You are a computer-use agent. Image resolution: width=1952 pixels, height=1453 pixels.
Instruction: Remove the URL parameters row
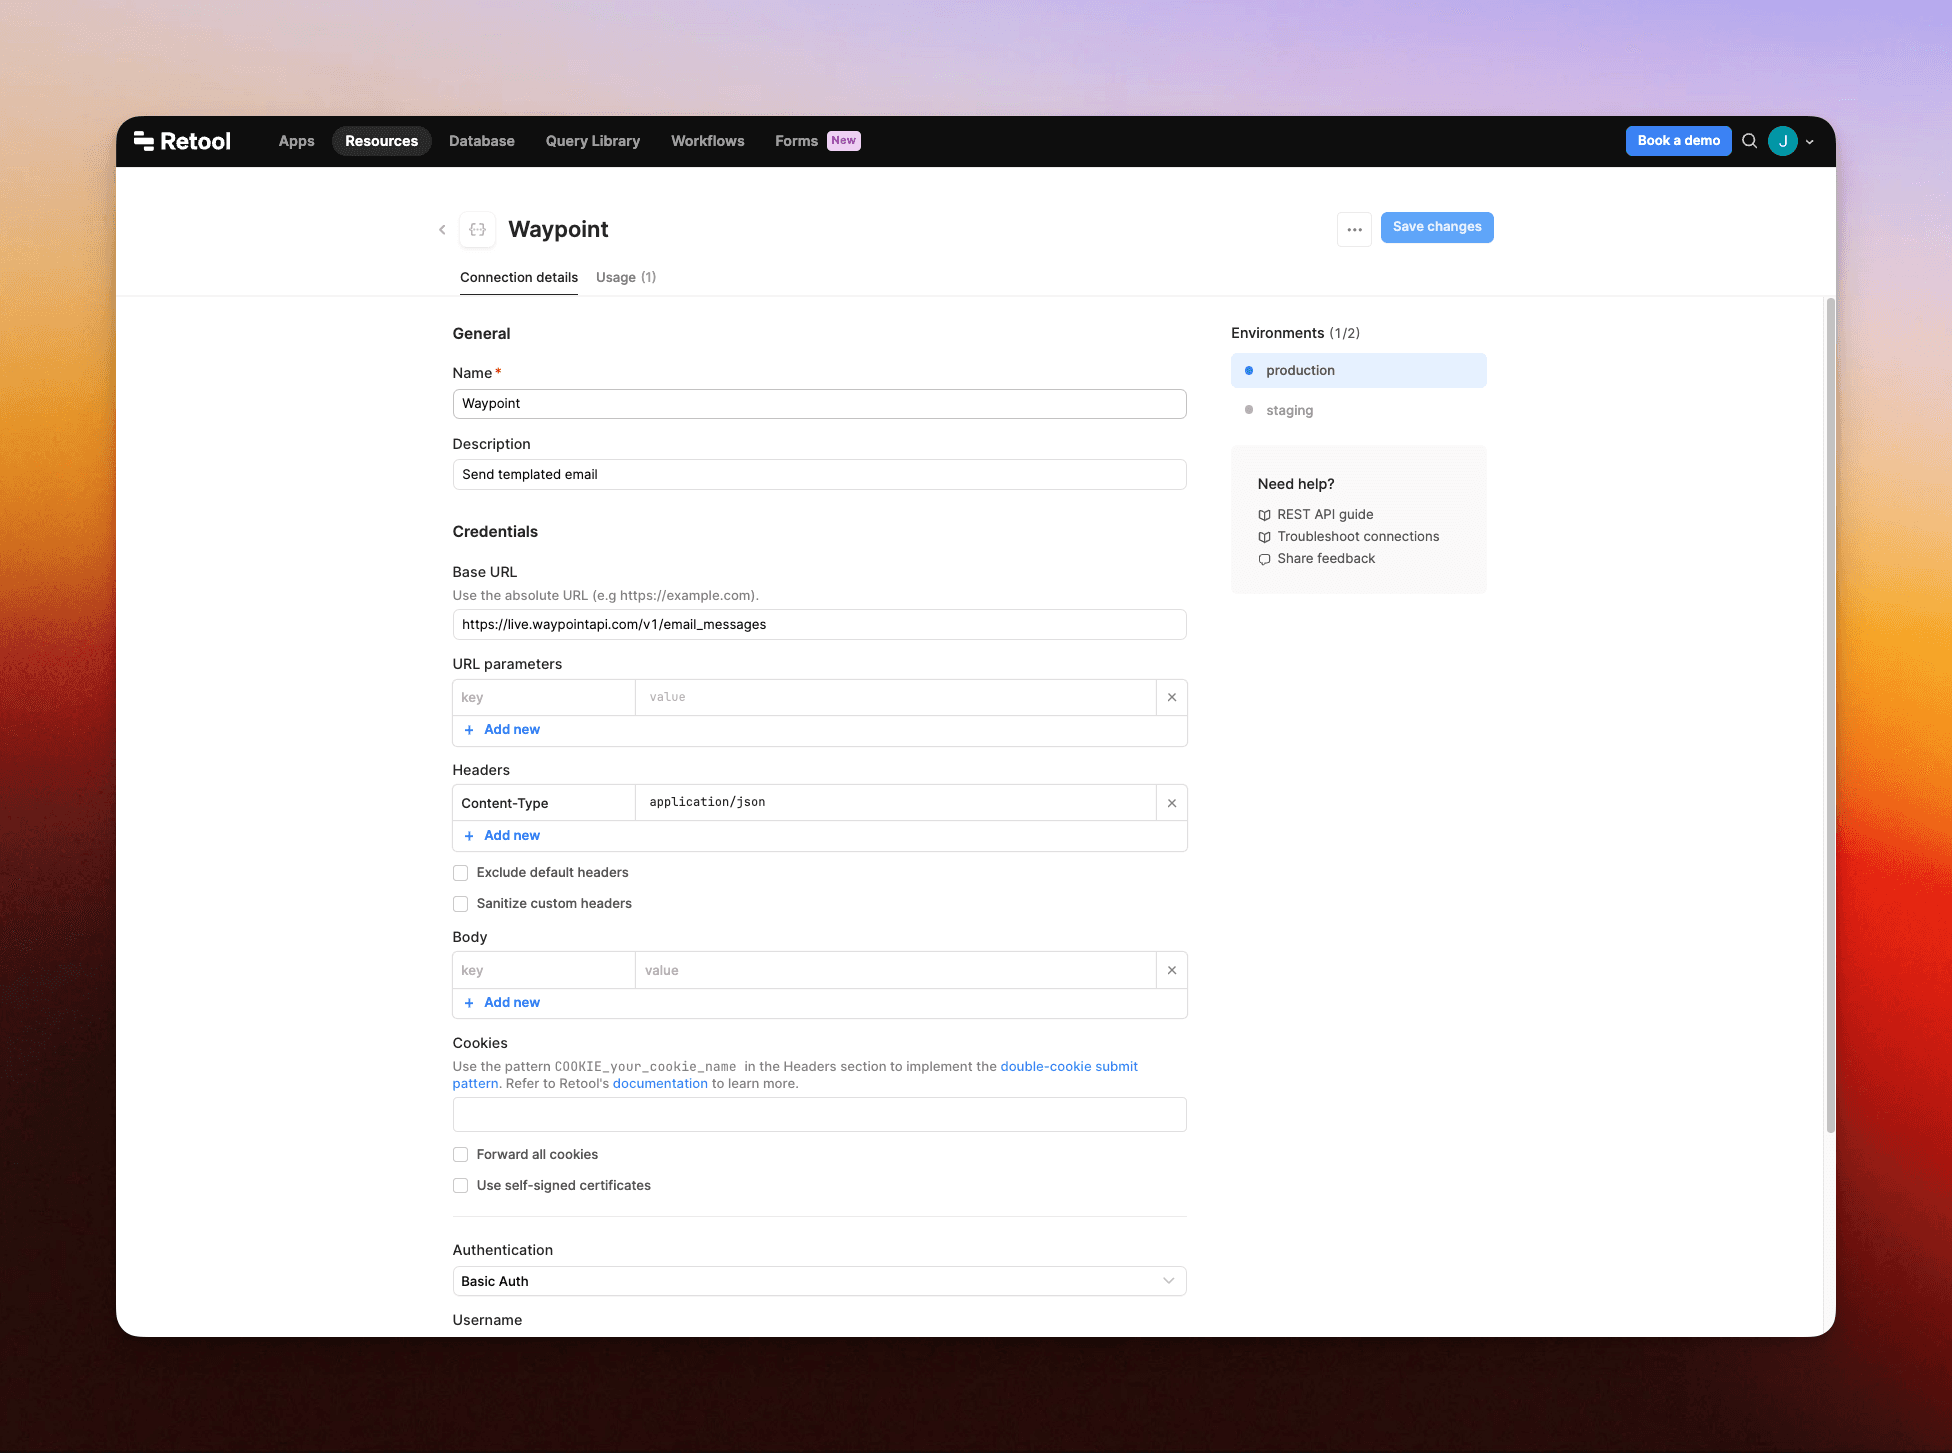click(1171, 698)
